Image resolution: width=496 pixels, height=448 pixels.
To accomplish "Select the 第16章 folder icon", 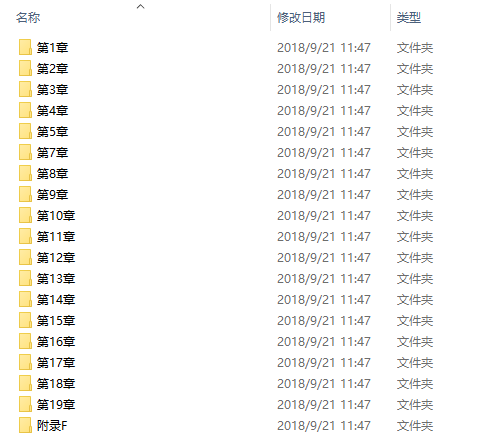I will point(25,341).
